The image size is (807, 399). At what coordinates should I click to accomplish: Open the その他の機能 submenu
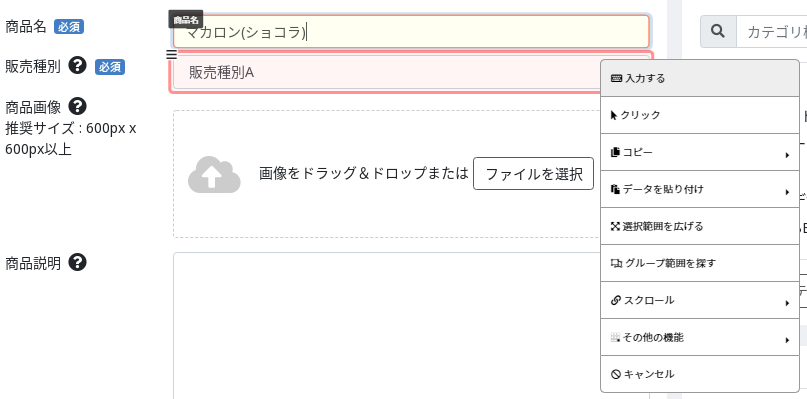(x=699, y=338)
